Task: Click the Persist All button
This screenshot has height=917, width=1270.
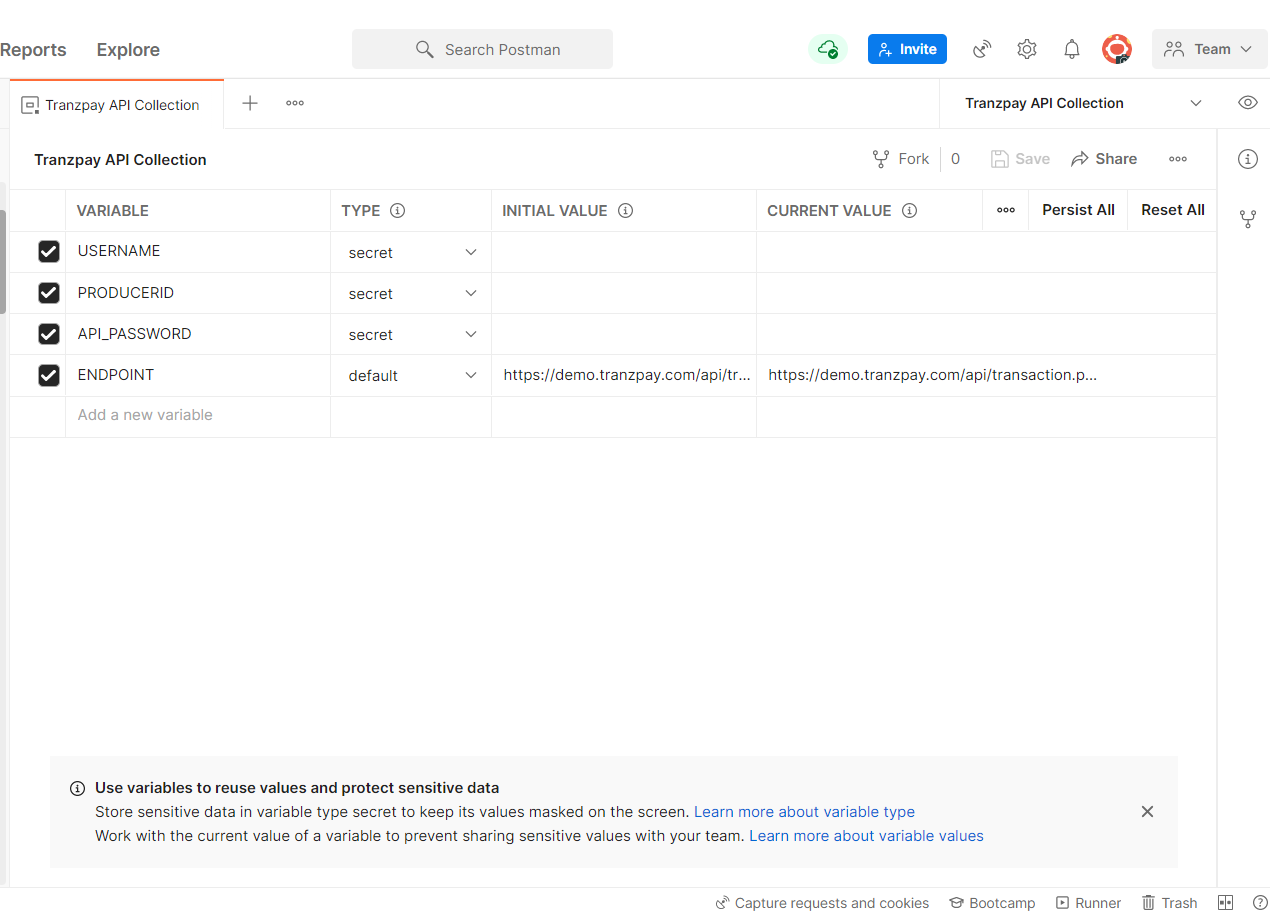Action: click(1077, 210)
